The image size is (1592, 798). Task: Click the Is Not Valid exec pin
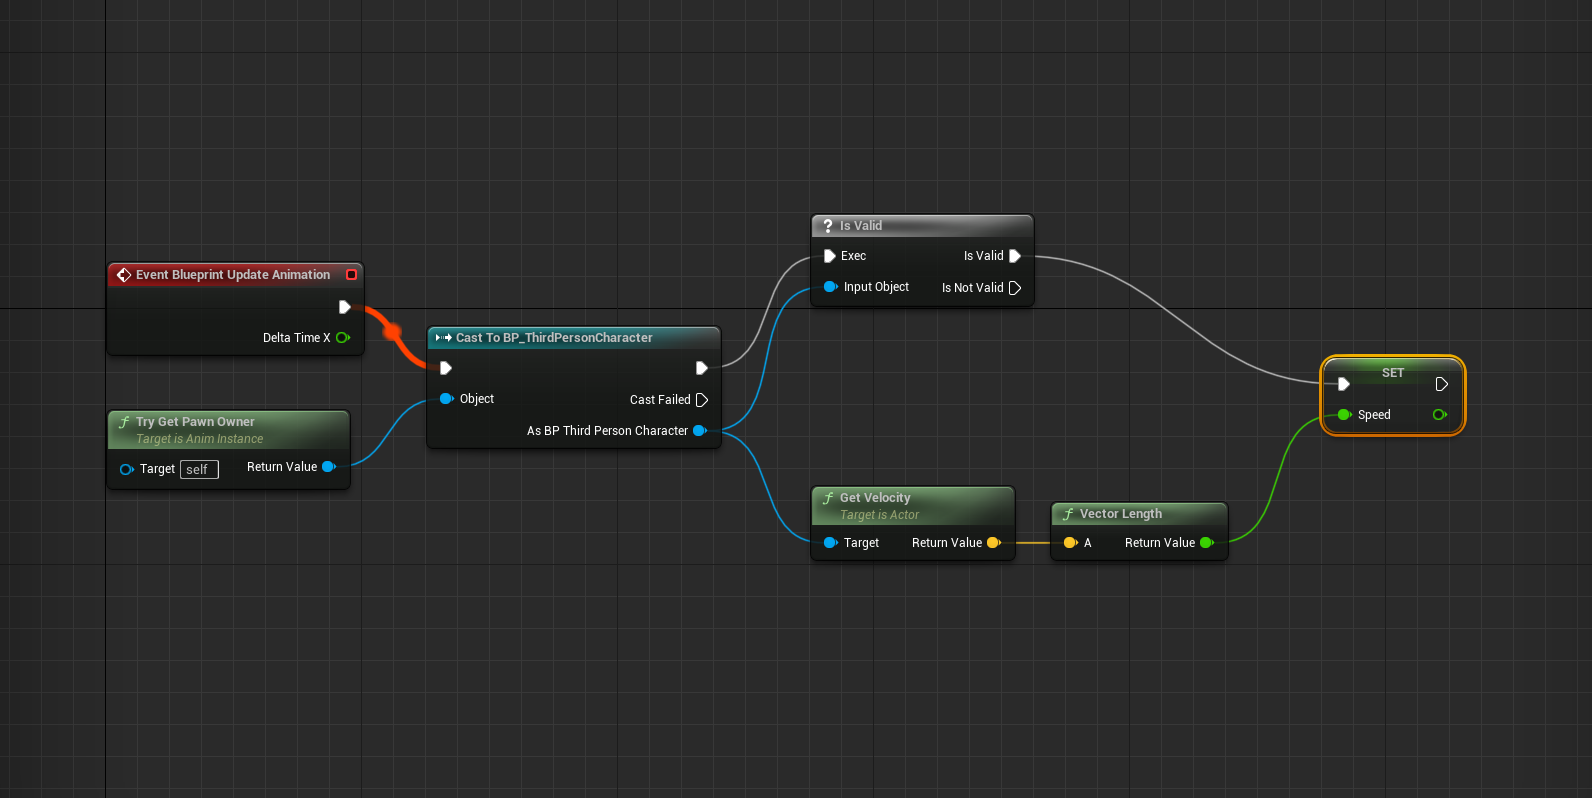pos(1015,288)
